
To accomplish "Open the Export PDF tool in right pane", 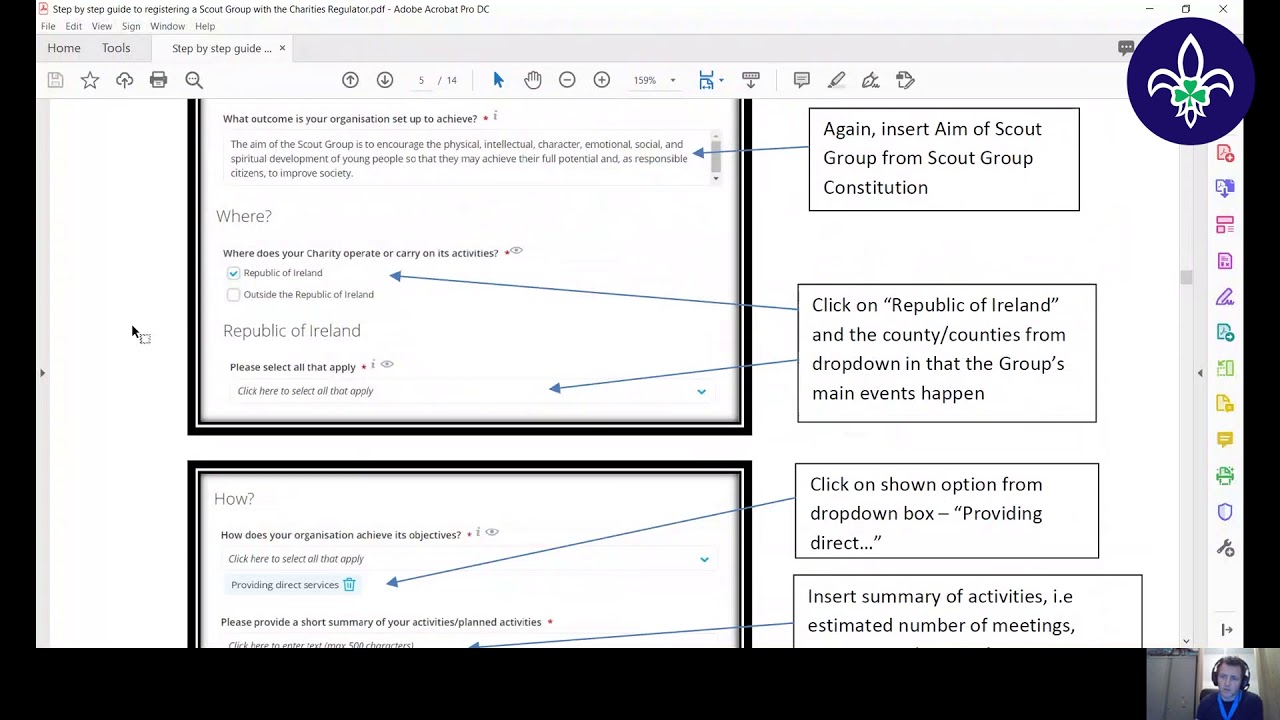I will [1225, 188].
